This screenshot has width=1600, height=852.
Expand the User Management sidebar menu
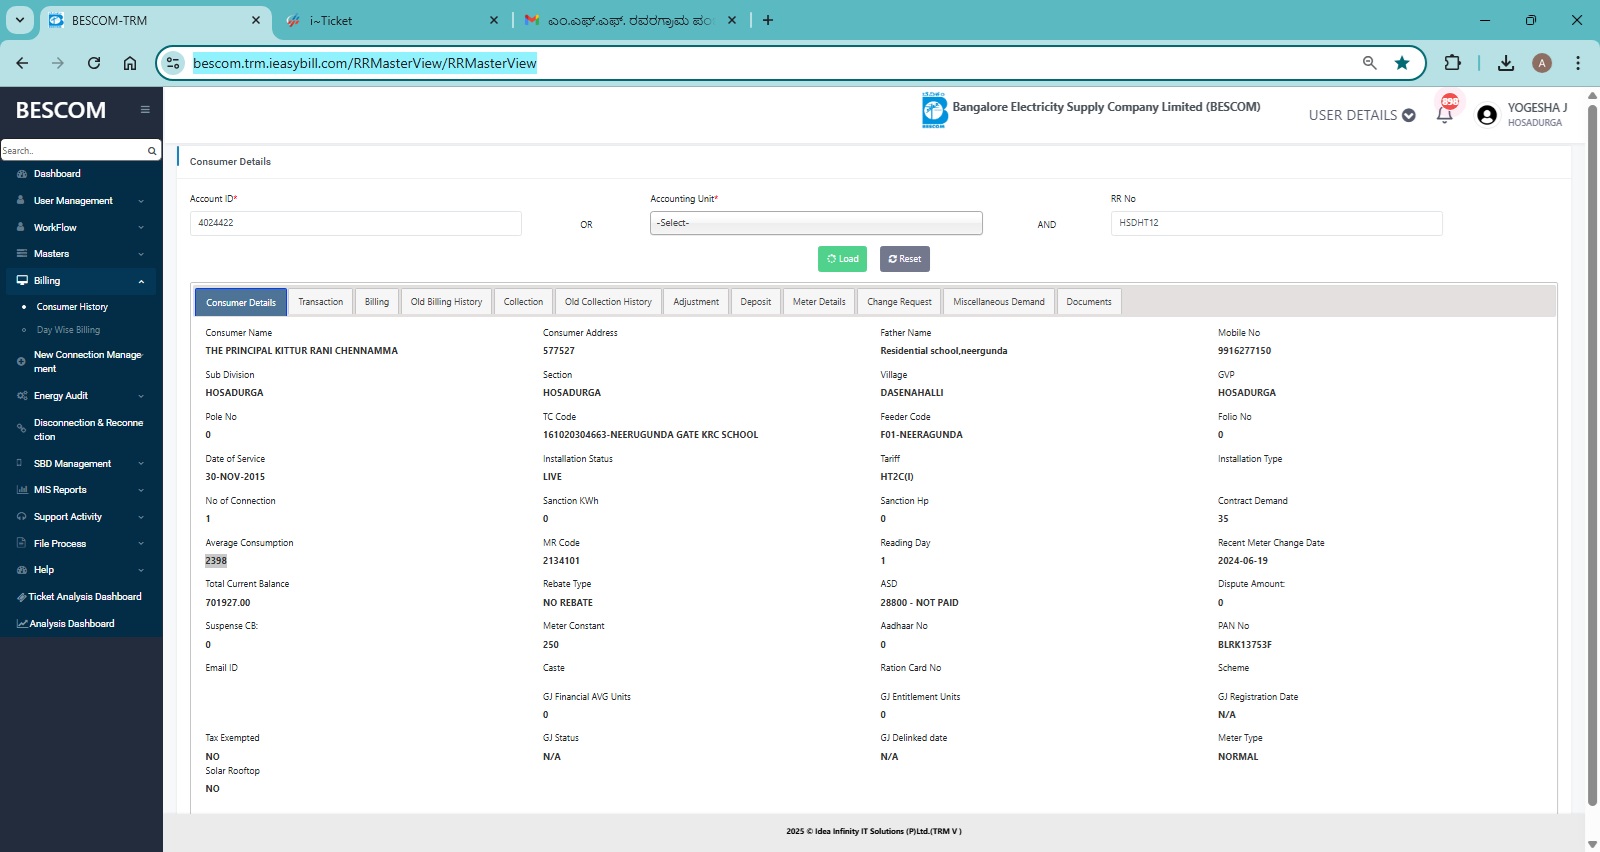(80, 201)
